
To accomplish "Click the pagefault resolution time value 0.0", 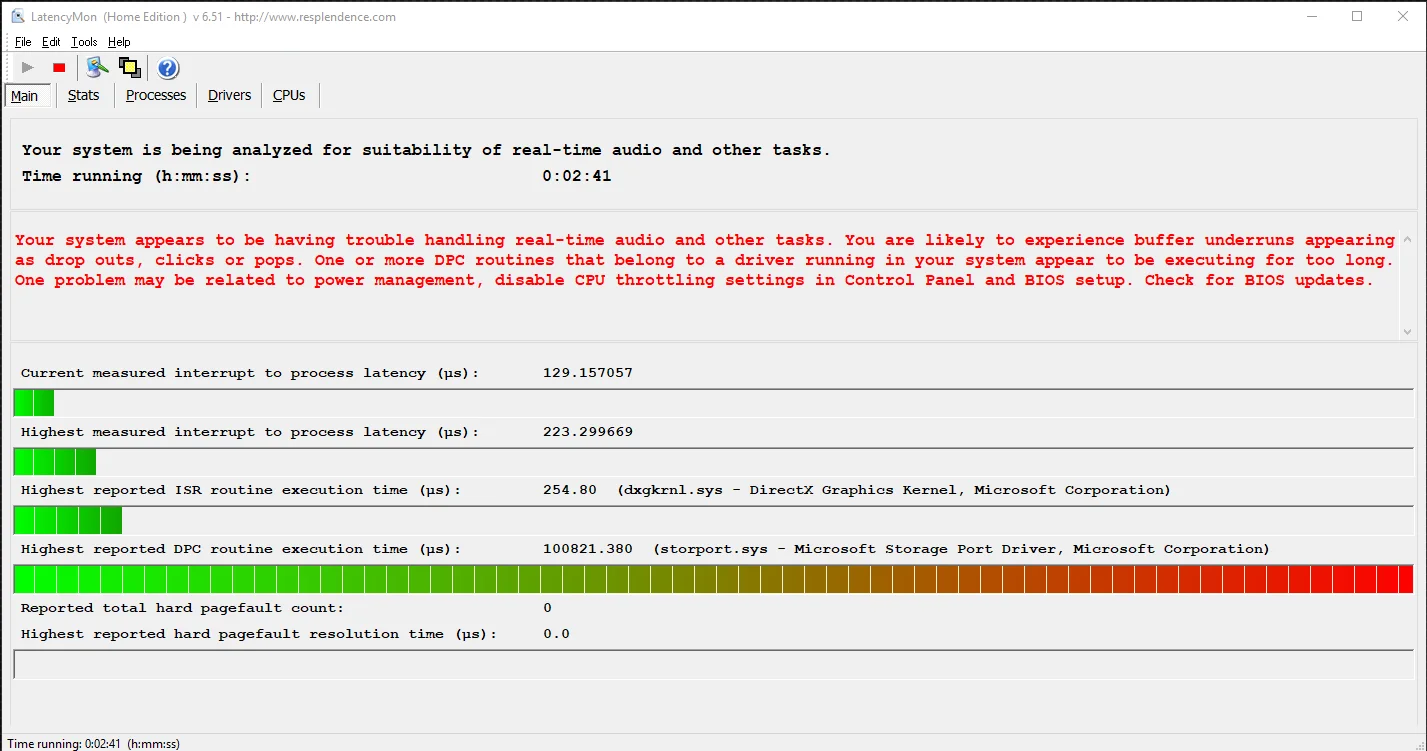I will click(556, 634).
